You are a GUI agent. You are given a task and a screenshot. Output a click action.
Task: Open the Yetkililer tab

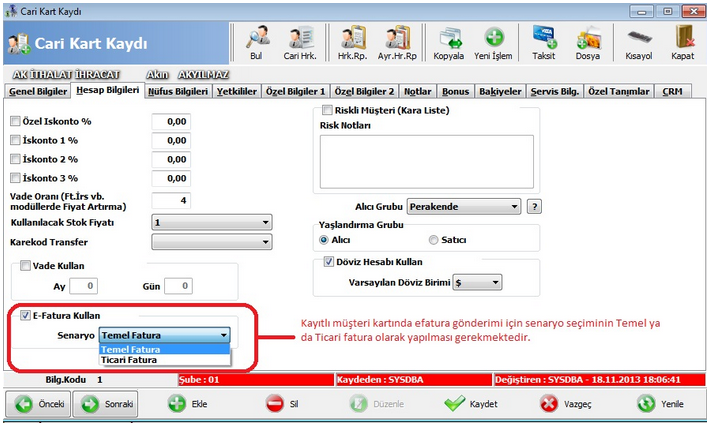click(x=237, y=91)
